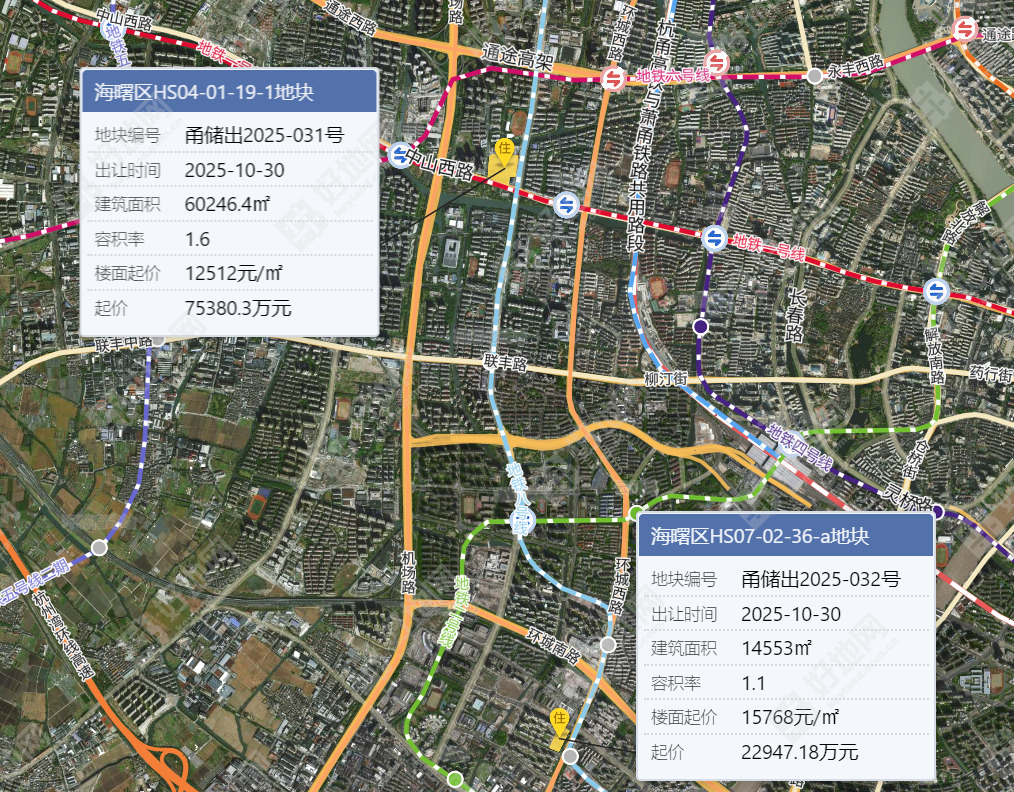This screenshot has height=792, width=1014.
Task: Select 甬储出2025-031号 parcel number text
Action: coord(264,135)
